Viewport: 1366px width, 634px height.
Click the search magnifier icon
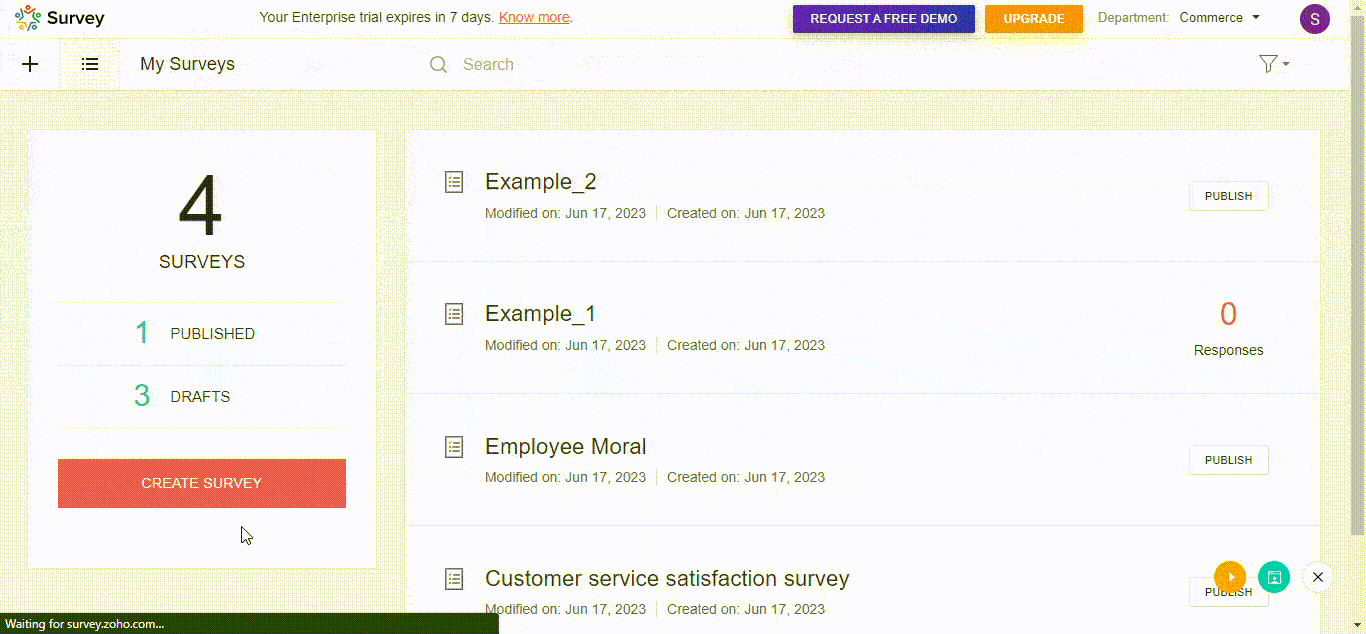point(438,64)
